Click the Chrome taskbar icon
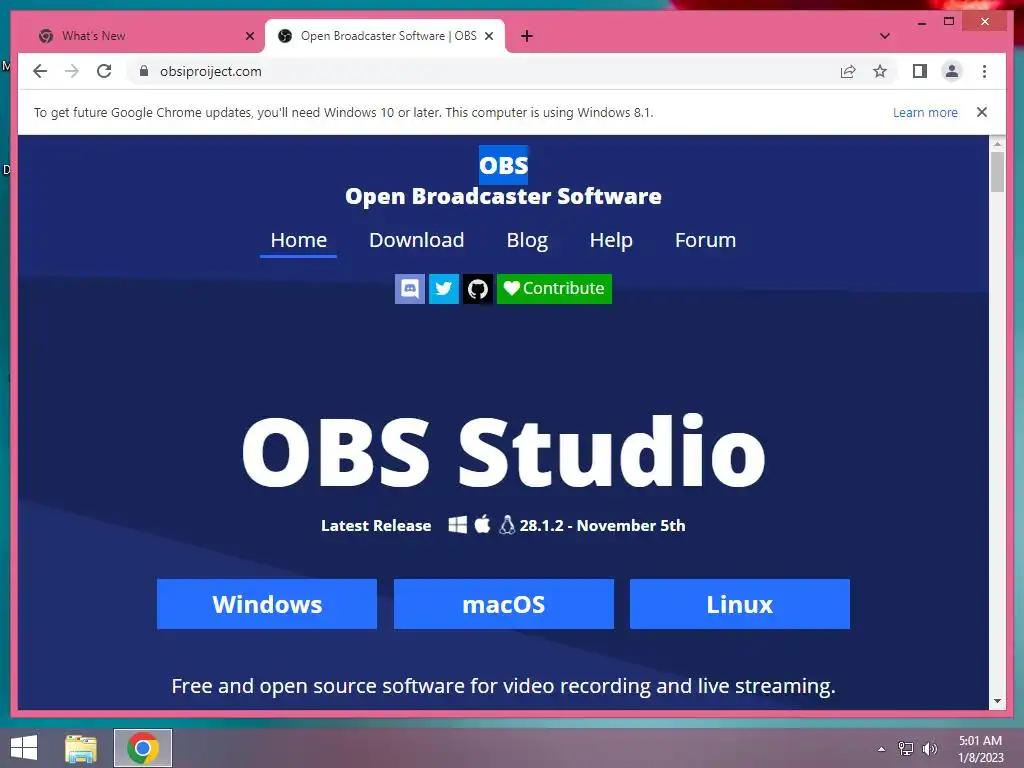The width and height of the screenshot is (1024, 768). [x=143, y=748]
